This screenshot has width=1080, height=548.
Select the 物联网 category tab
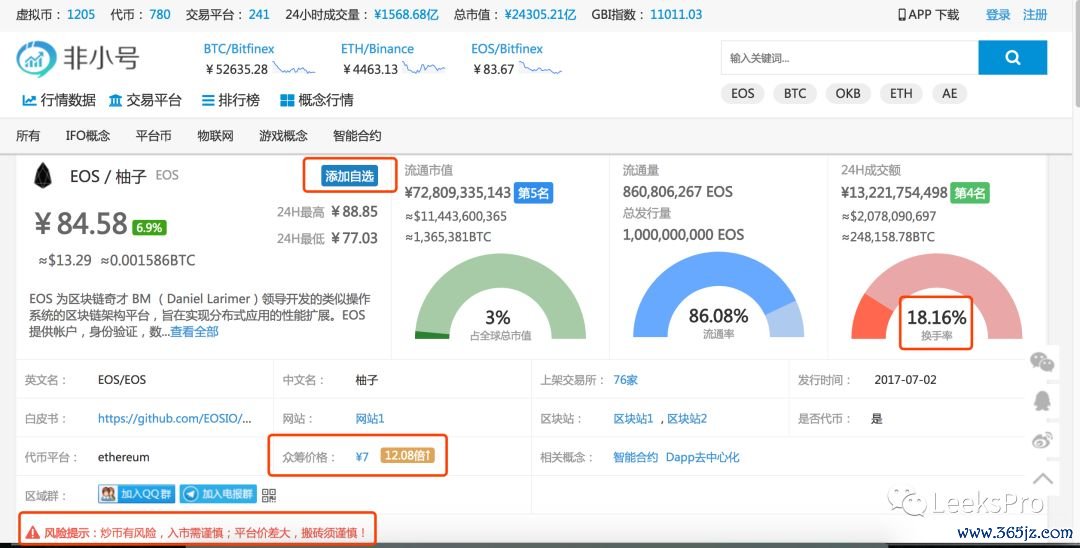point(216,136)
